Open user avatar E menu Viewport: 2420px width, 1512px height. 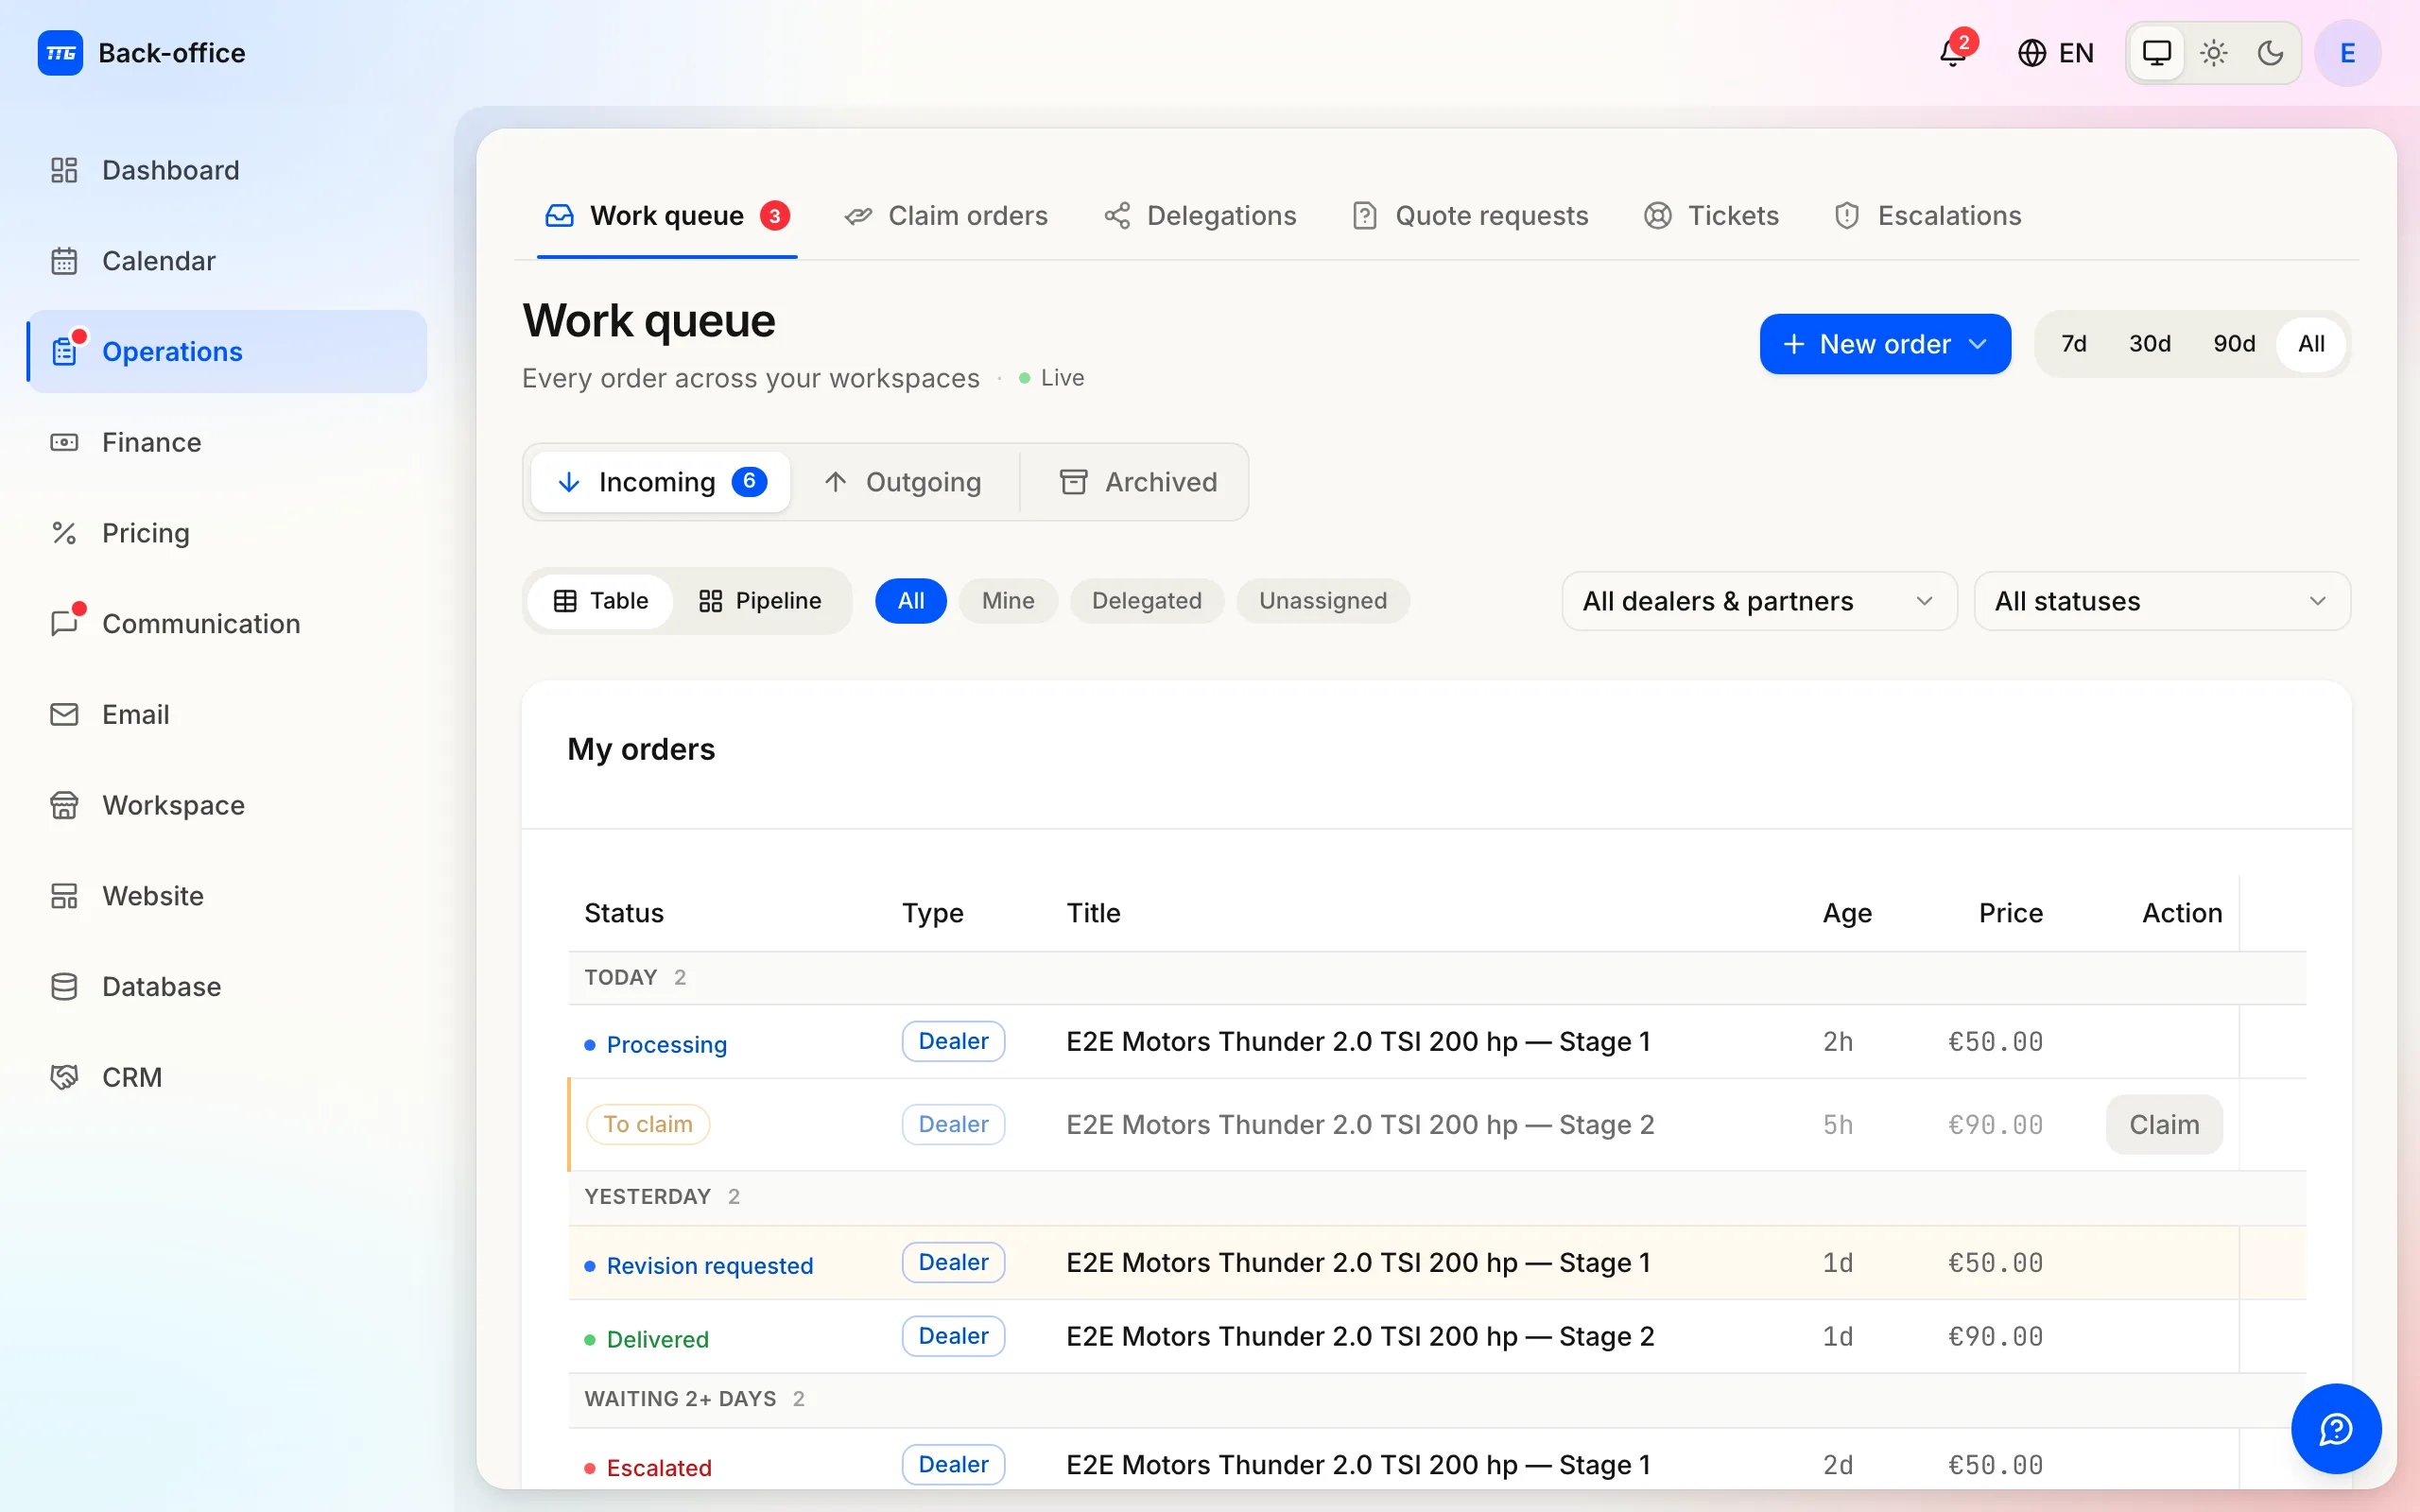[x=2347, y=53]
